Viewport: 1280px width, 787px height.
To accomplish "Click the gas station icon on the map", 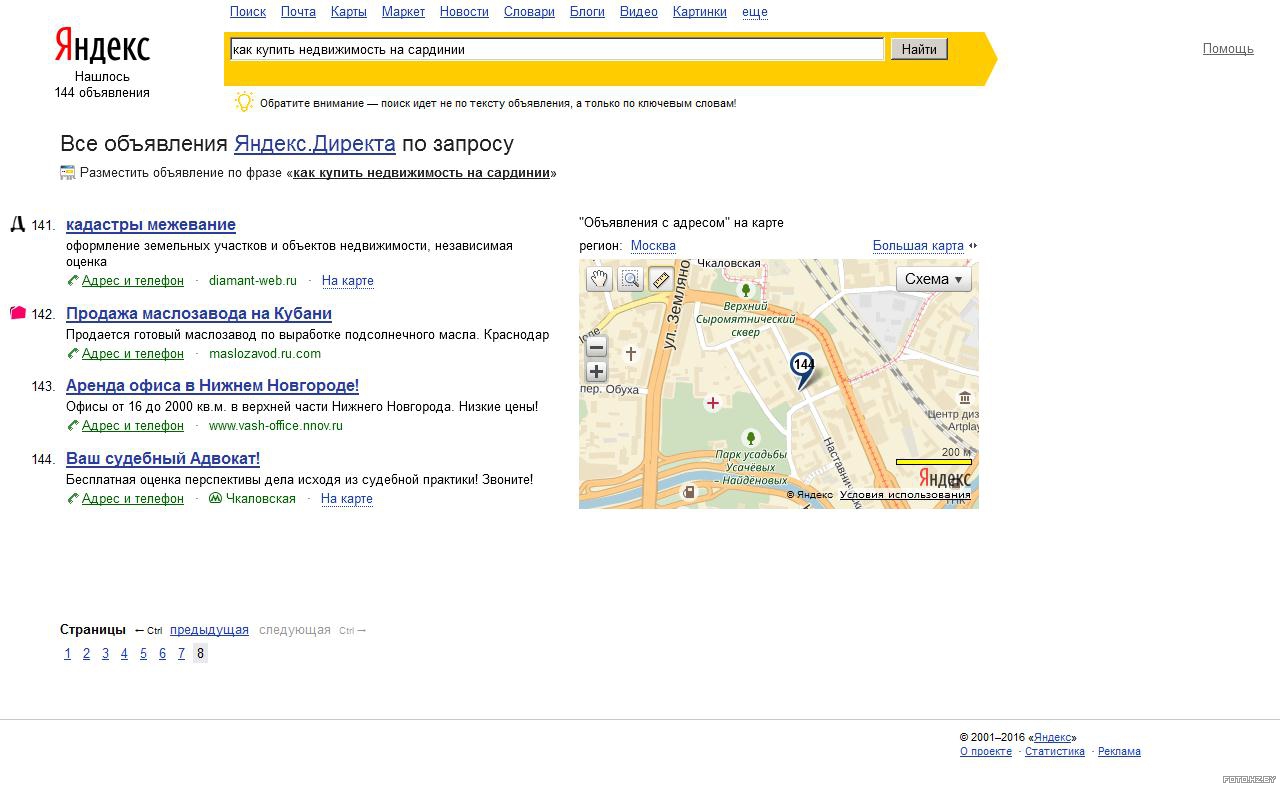I will [x=689, y=492].
